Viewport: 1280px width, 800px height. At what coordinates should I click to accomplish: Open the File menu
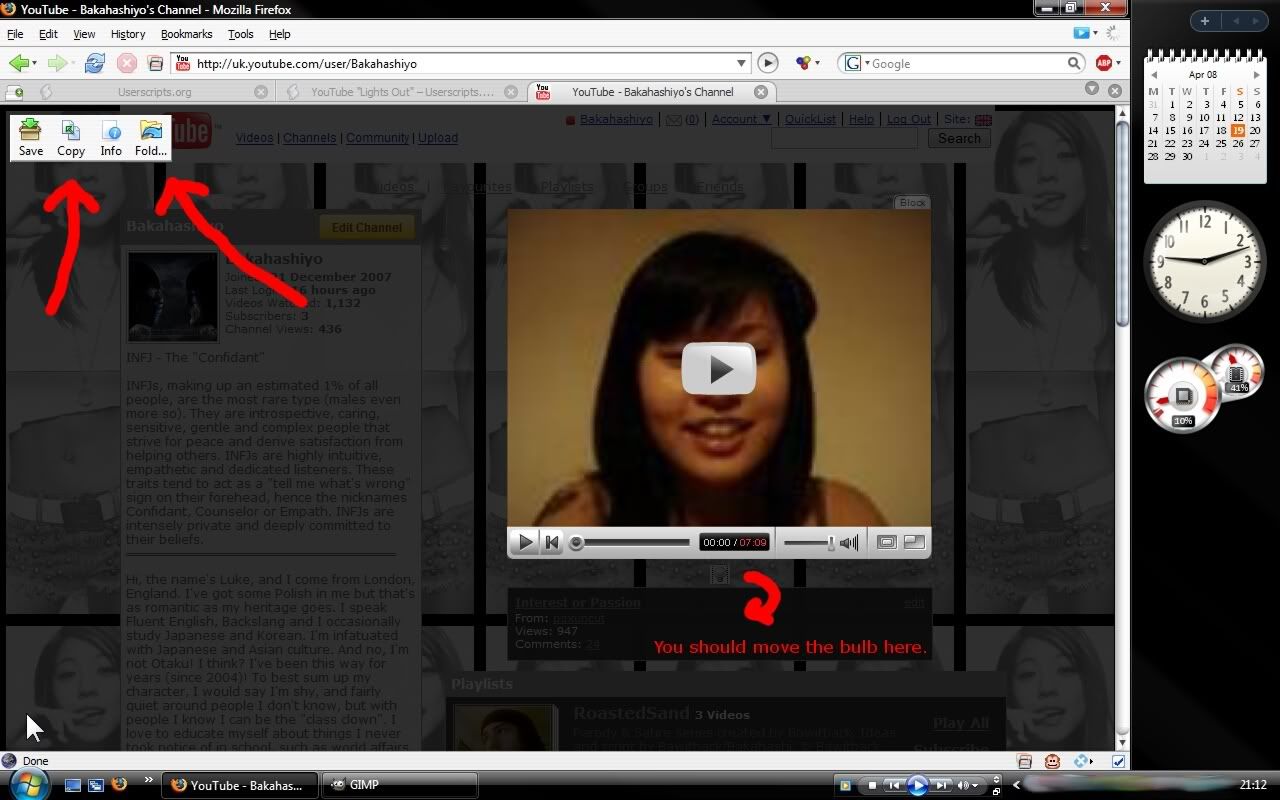tap(15, 34)
